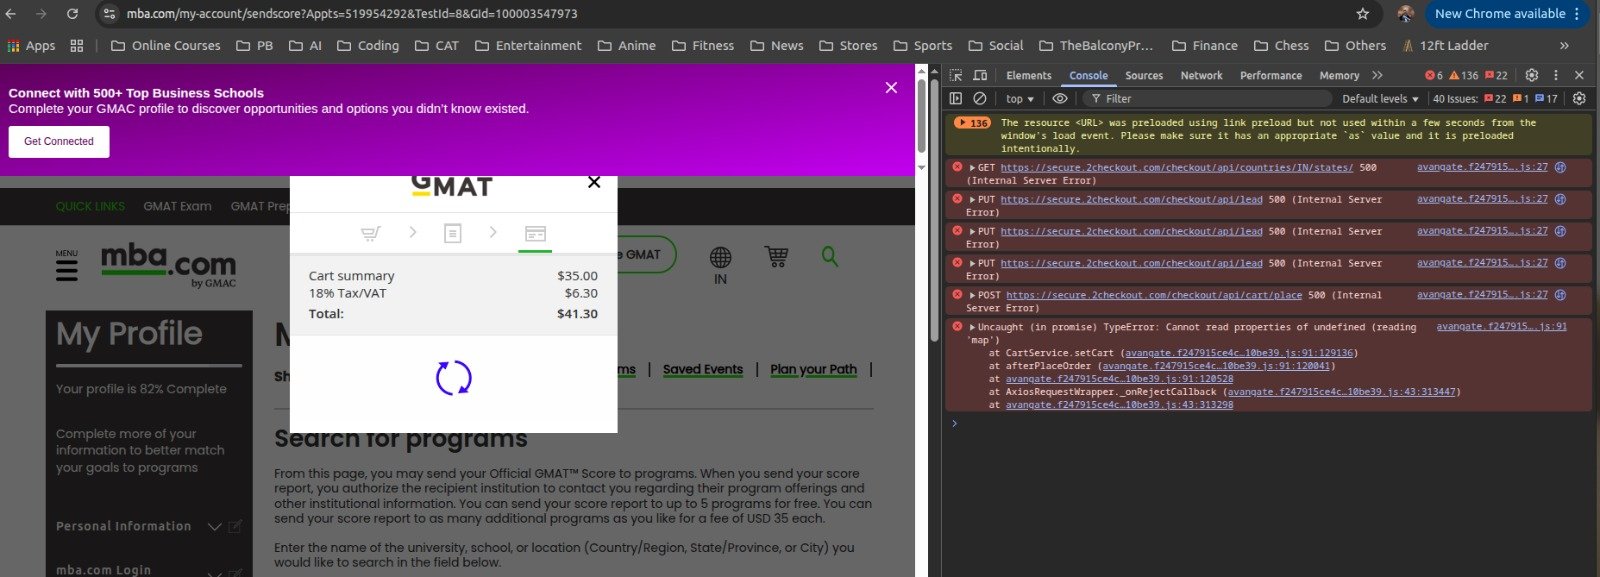Viewport: 1600px width, 577px height.
Task: Open the 12ft Ladder bookmark
Action: 1445,46
